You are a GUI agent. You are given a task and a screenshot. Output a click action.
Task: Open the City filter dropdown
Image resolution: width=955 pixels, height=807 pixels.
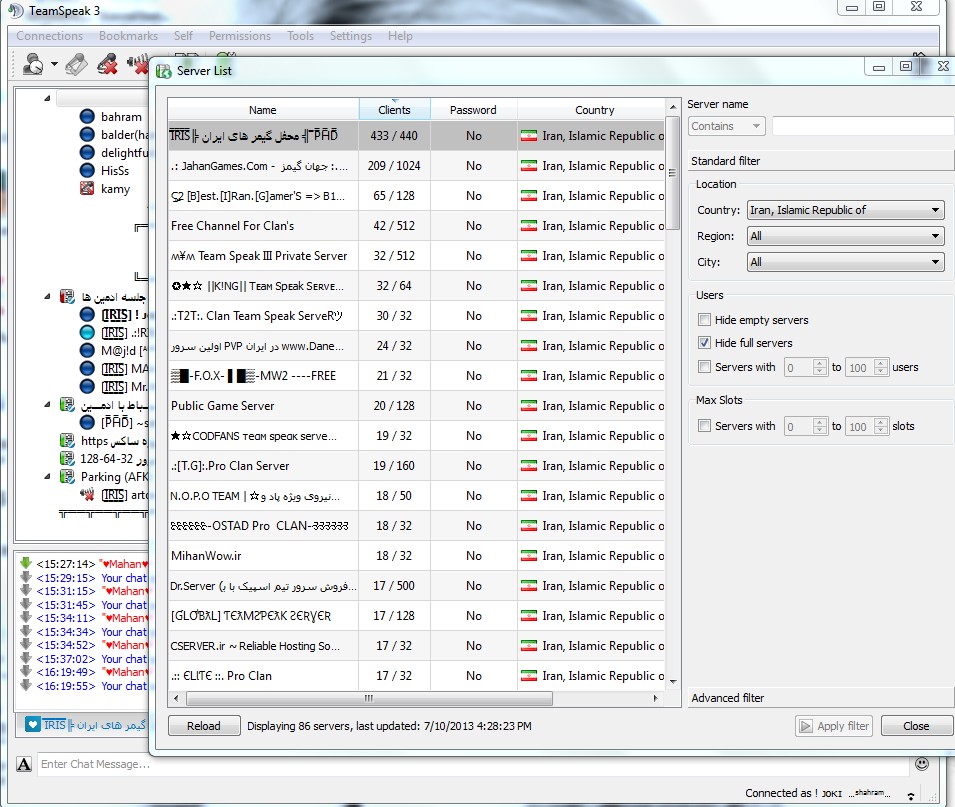point(845,263)
